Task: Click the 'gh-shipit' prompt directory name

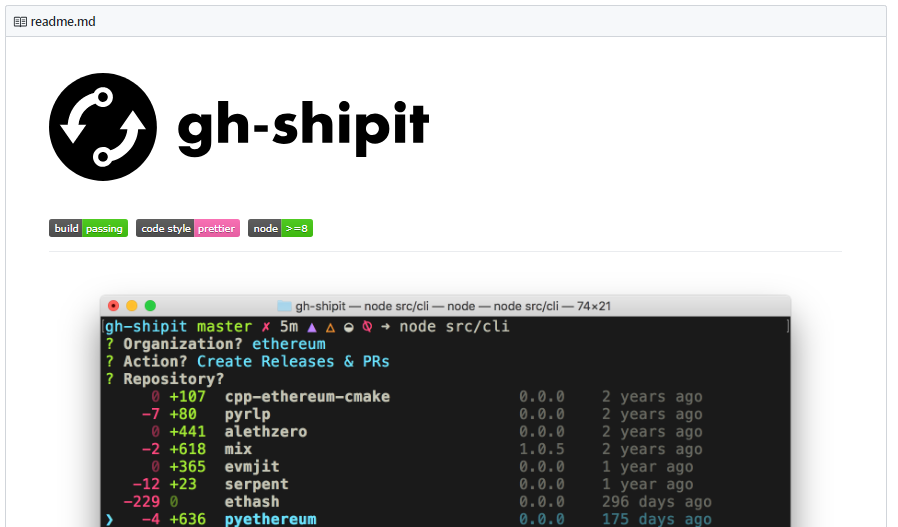Action: [x=146, y=327]
